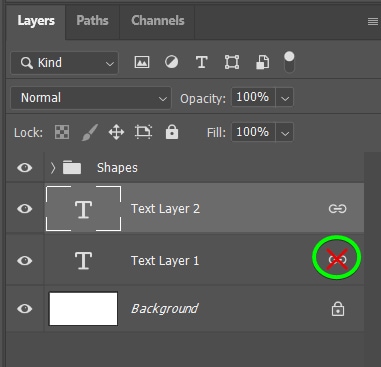Click the Lock all padlock icon
The width and height of the screenshot is (381, 367).
172,132
